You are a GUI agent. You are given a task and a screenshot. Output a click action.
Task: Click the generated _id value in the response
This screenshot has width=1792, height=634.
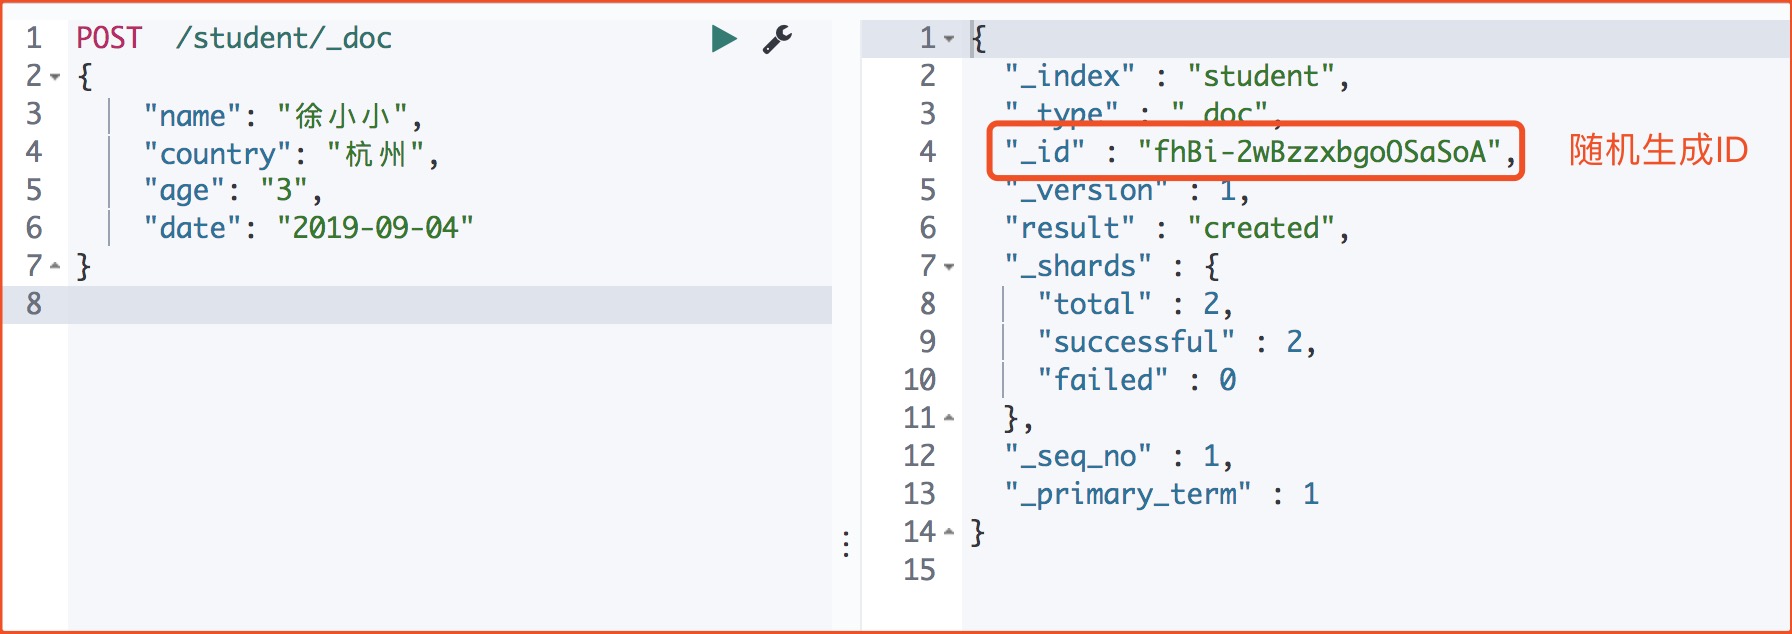1319,152
